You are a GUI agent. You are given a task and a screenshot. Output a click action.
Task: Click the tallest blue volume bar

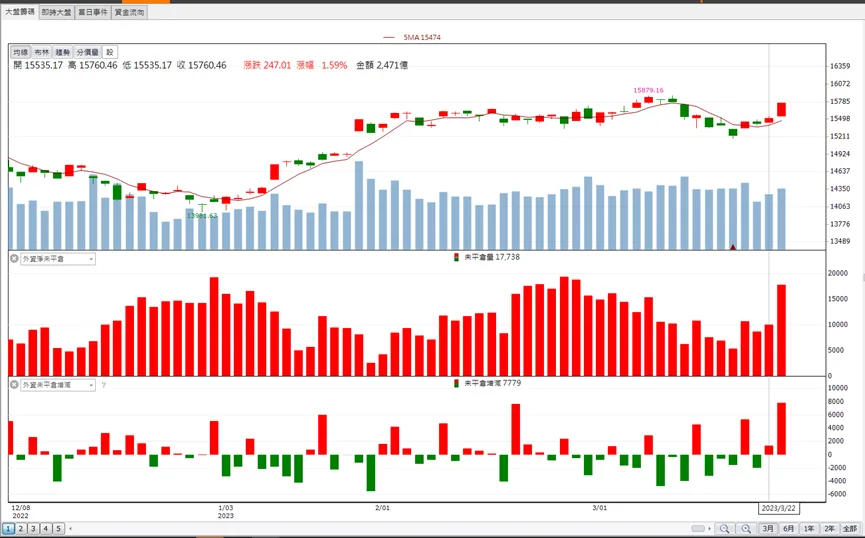[x=359, y=205]
